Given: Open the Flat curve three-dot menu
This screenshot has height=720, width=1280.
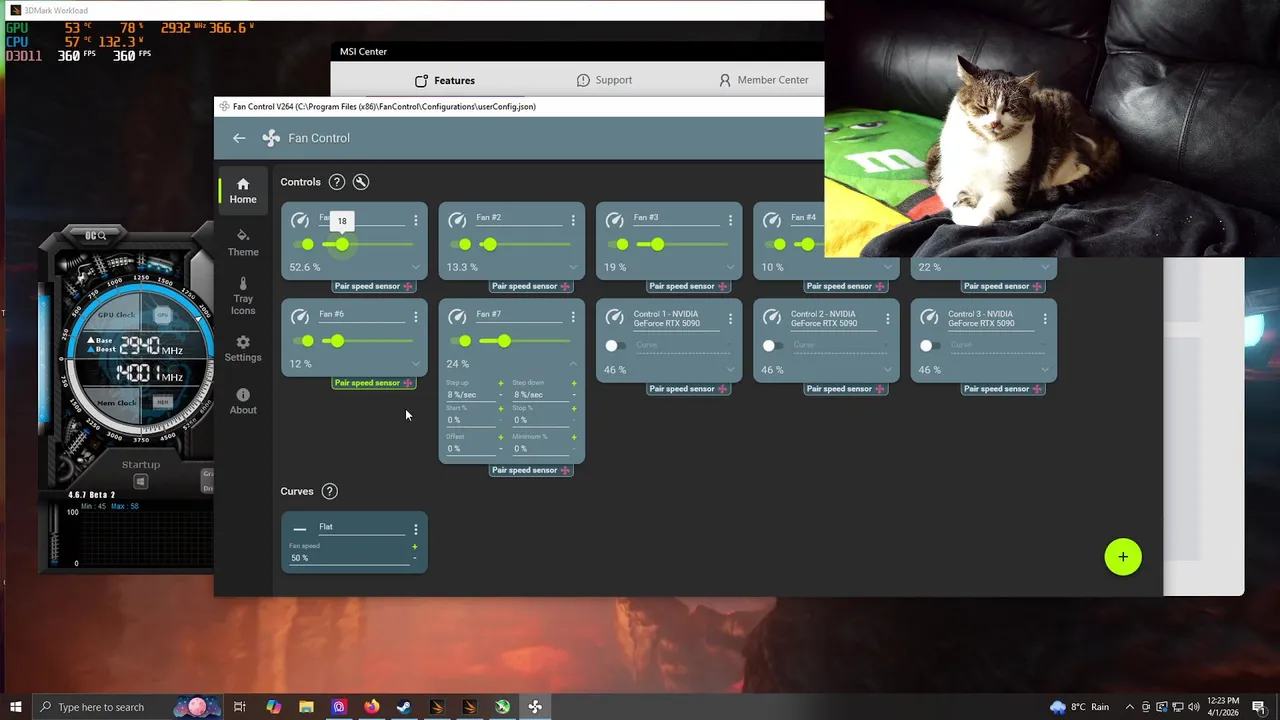Looking at the screenshot, I should tap(416, 529).
